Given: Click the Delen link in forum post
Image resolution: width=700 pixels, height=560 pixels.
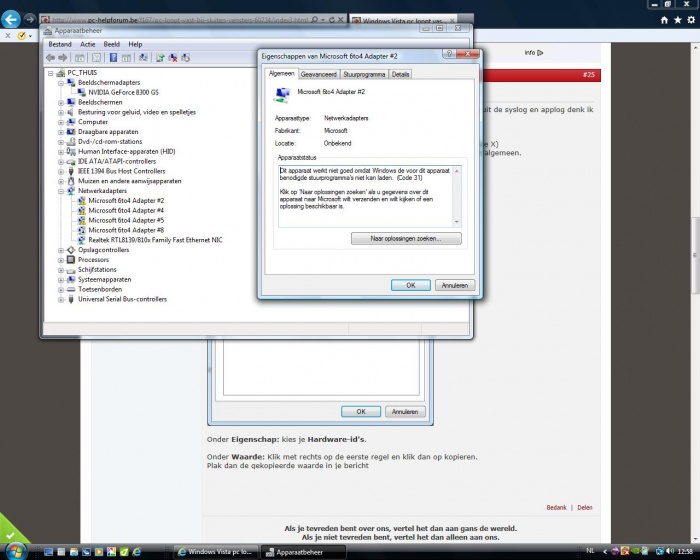Looking at the screenshot, I should [585, 507].
